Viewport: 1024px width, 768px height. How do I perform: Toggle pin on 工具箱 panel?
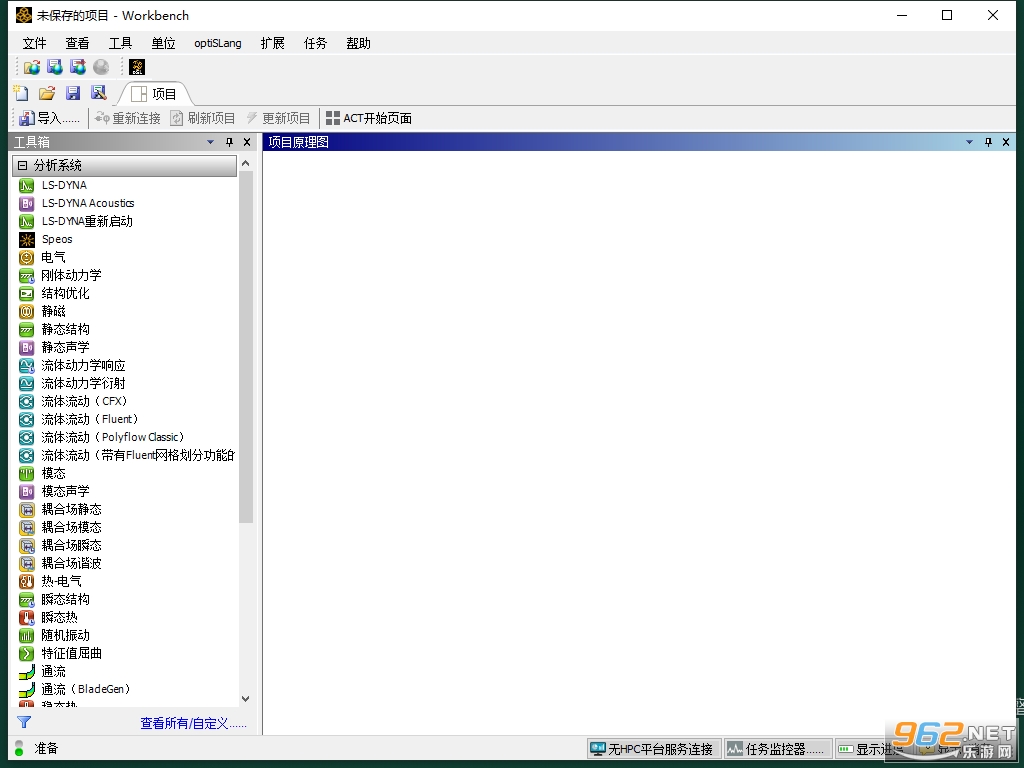pos(229,142)
